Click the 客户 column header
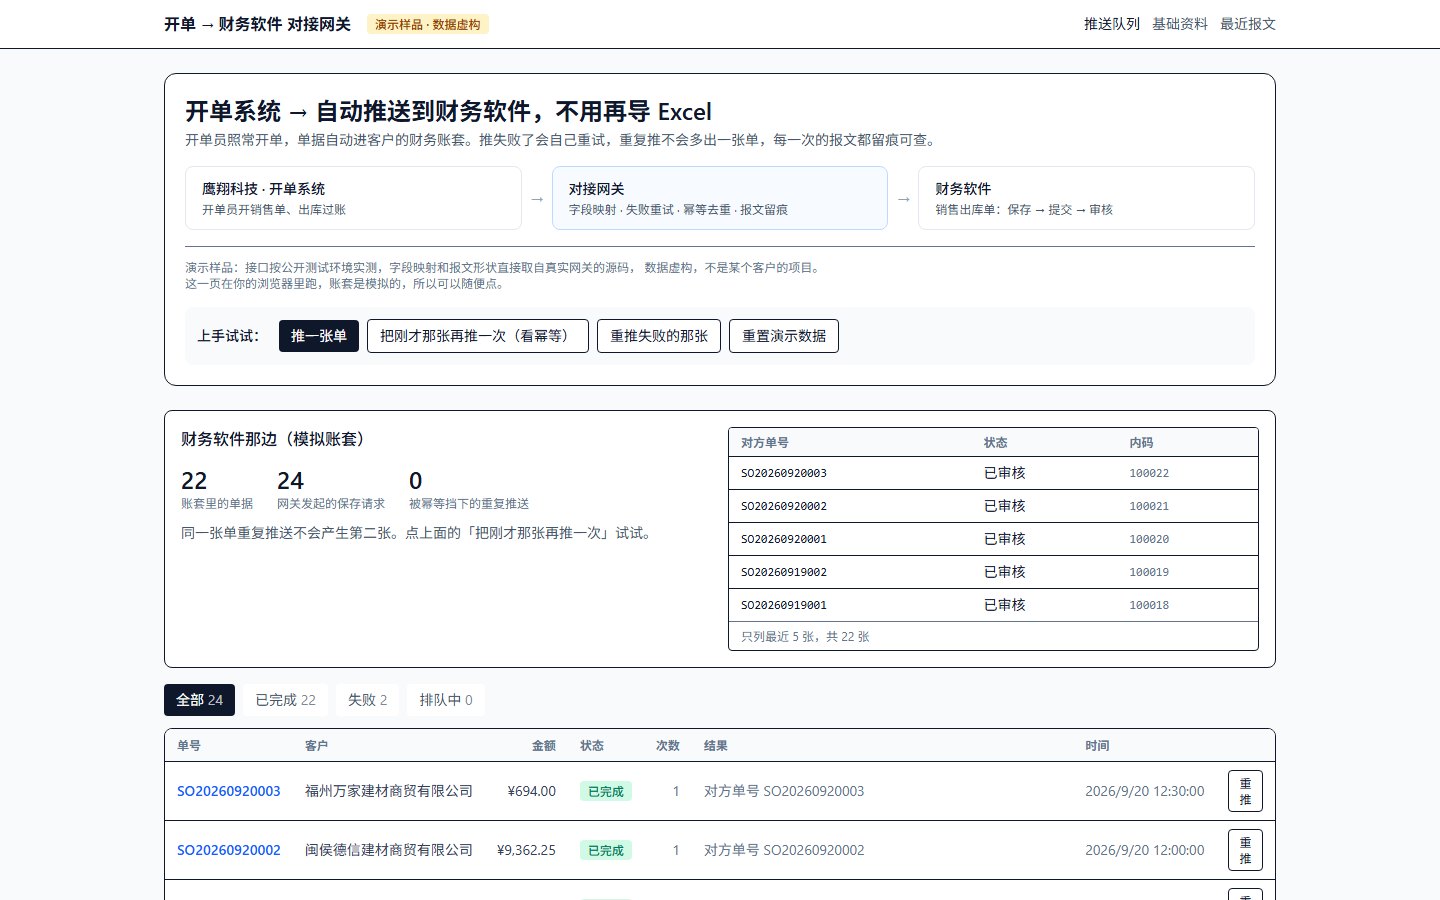1440x900 pixels. 316,746
